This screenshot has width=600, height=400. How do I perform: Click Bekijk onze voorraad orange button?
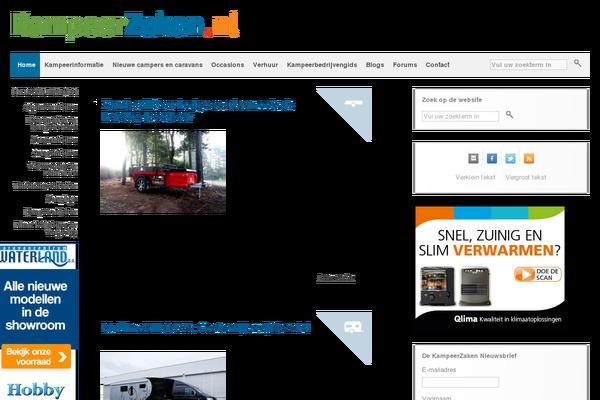click(37, 357)
